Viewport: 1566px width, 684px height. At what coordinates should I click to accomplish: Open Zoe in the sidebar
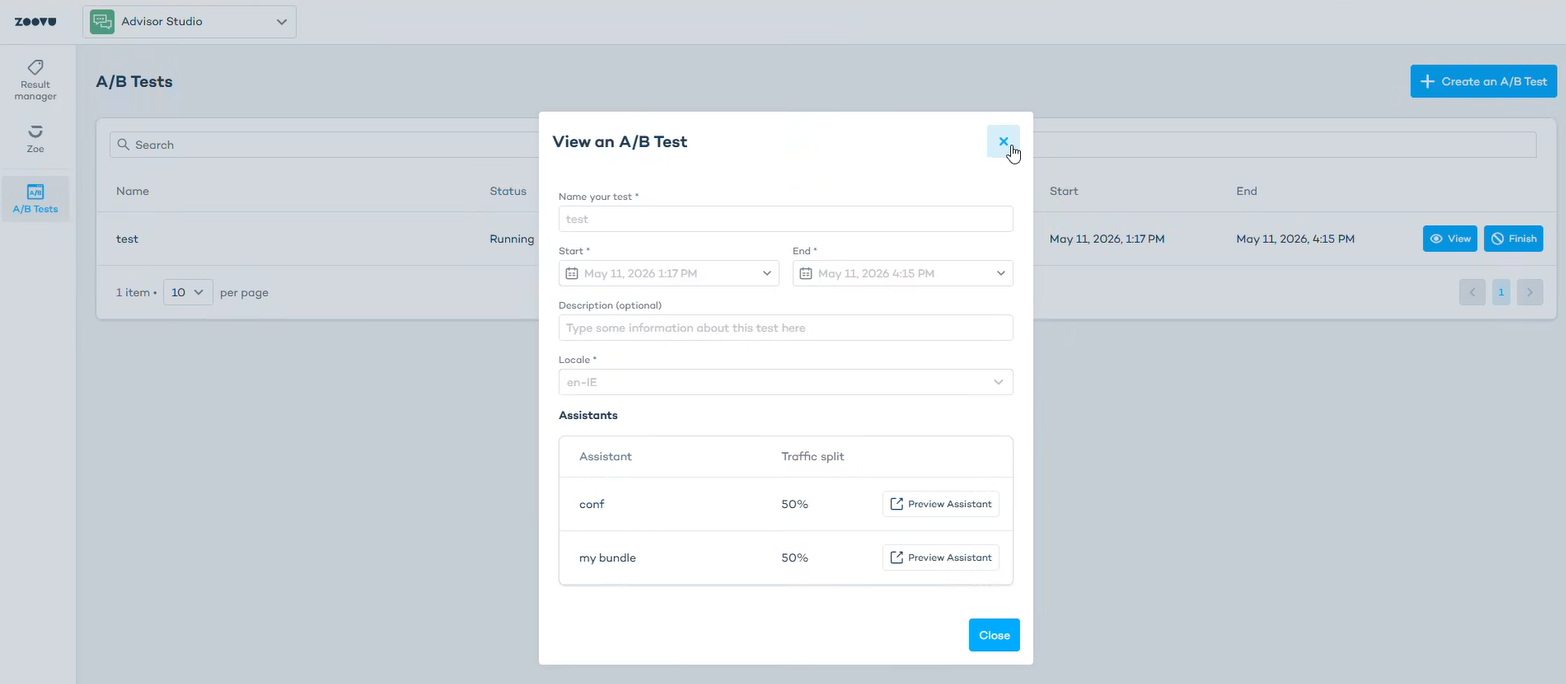[36, 140]
